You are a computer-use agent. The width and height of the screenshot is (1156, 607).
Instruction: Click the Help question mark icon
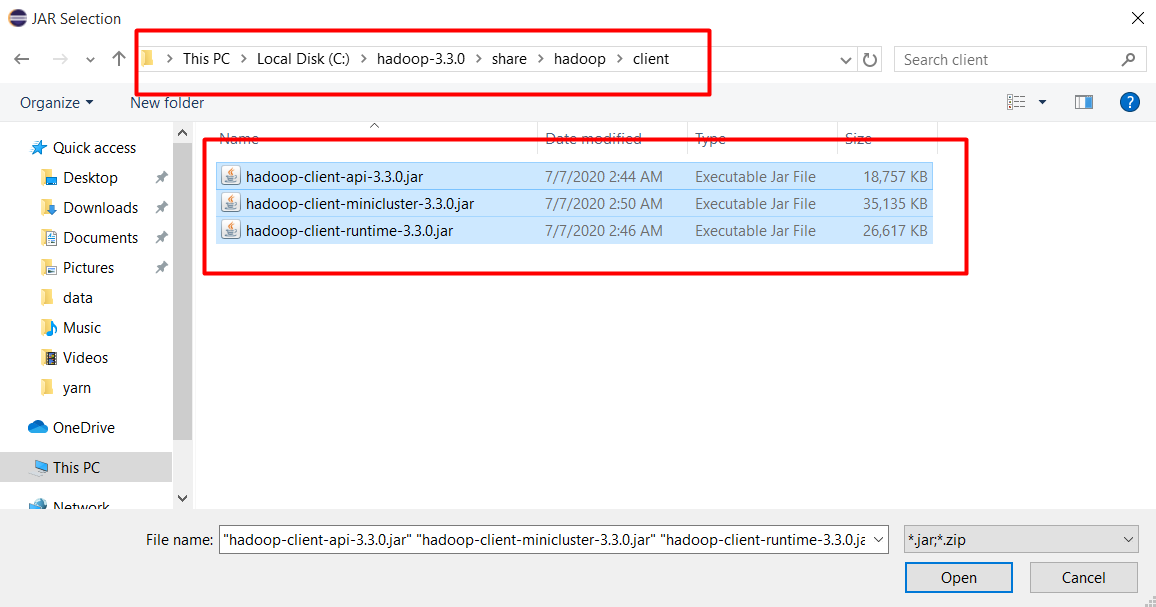click(1130, 102)
